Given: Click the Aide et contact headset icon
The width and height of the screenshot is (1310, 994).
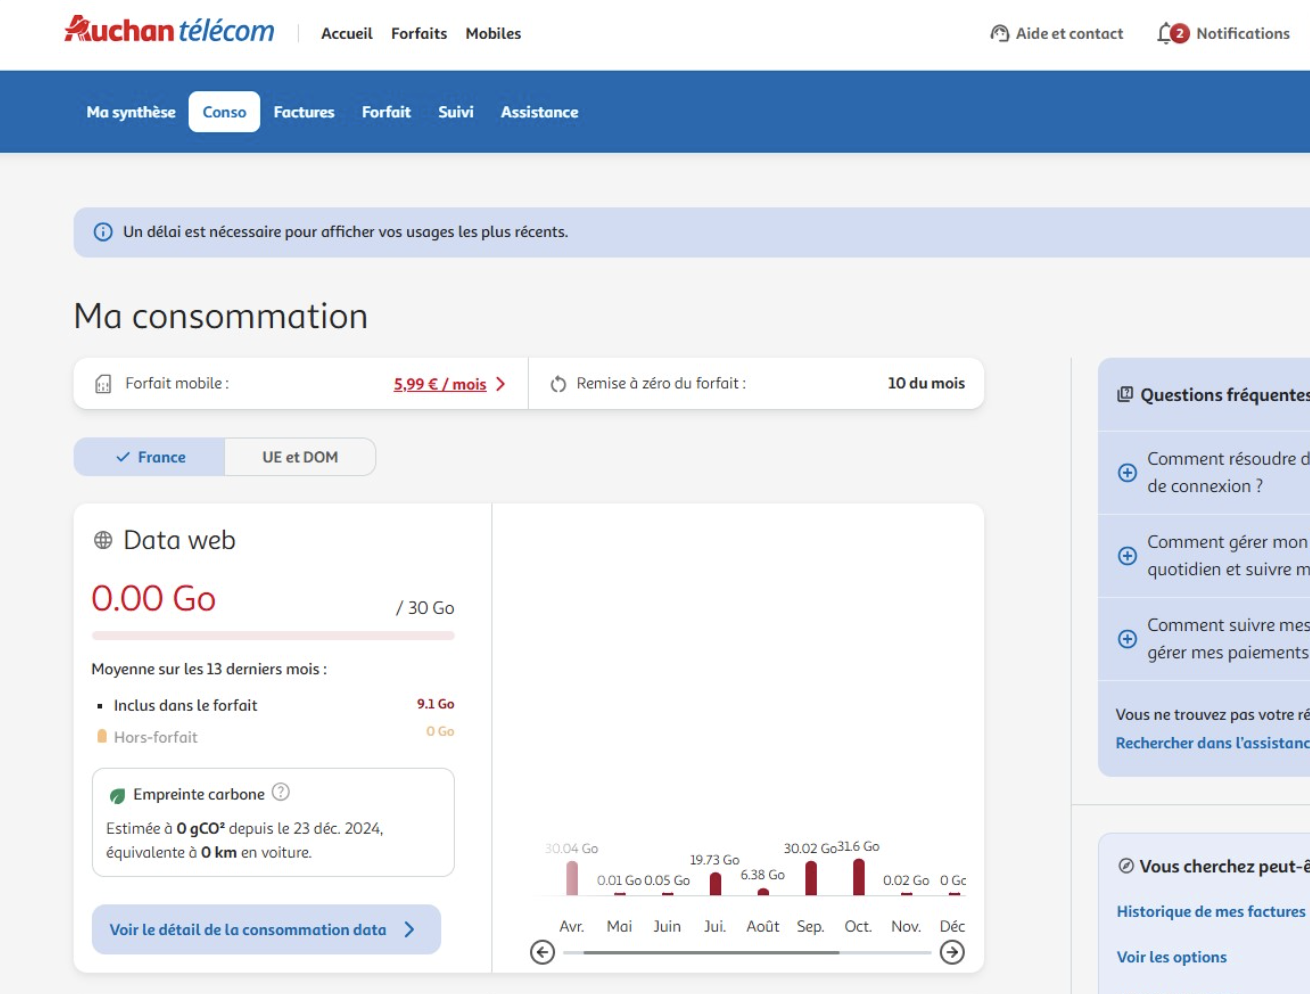Looking at the screenshot, I should [999, 33].
